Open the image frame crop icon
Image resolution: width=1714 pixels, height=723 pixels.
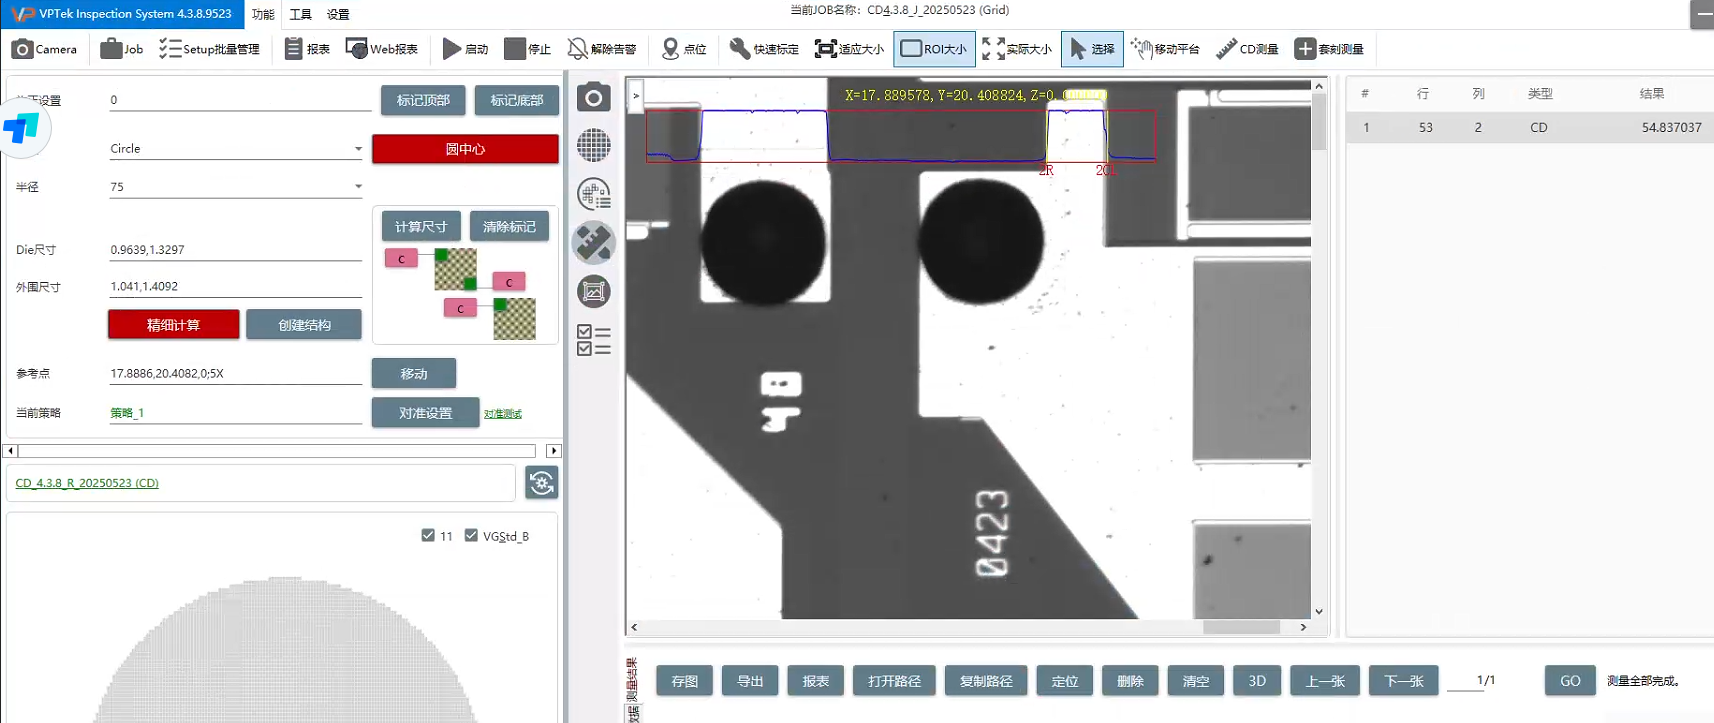coord(594,291)
